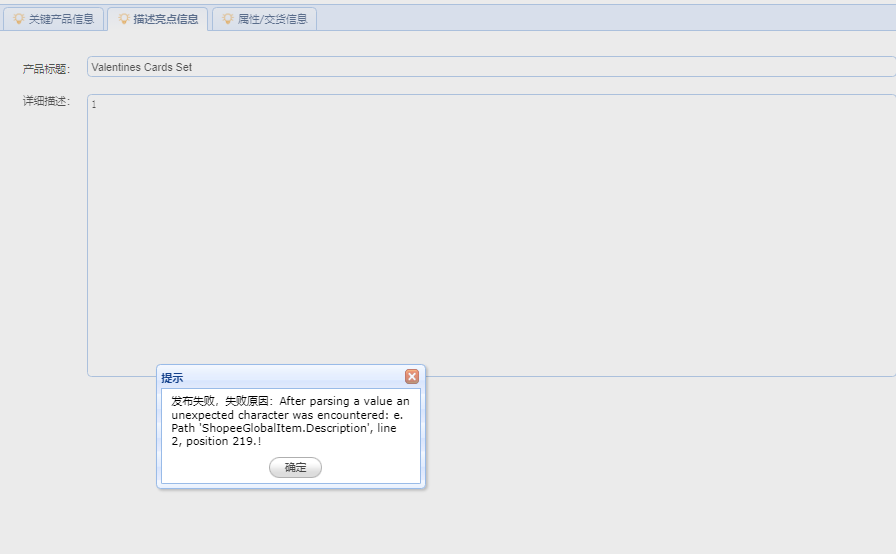The height and width of the screenshot is (554, 896).
Task: Focus the 产品标题 input with Valentines Cards Set
Action: pyautogui.click(x=491, y=67)
